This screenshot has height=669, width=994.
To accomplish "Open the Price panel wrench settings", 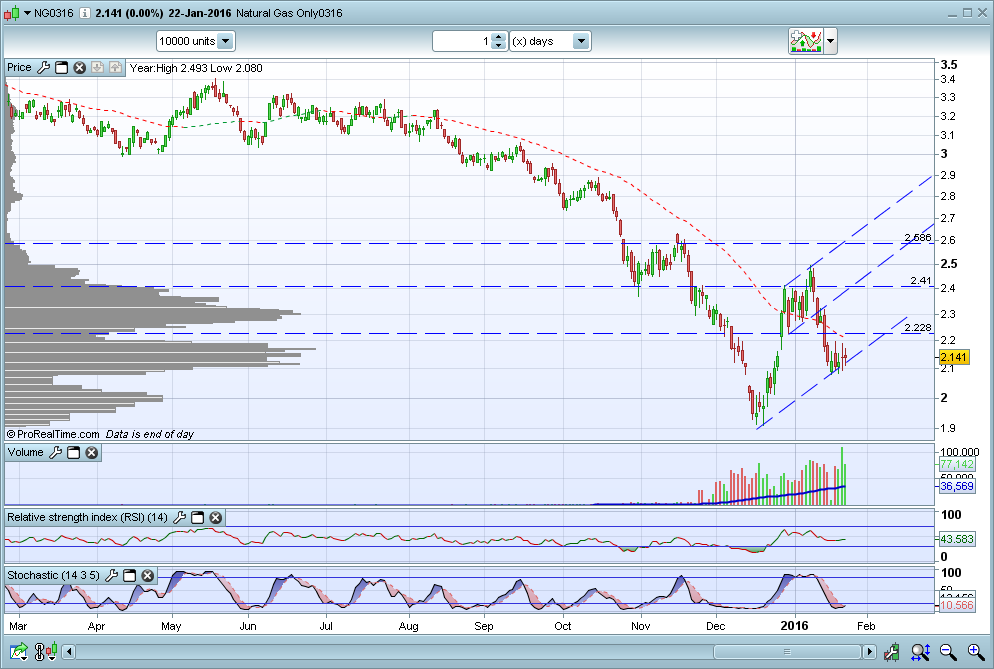I will click(43, 68).
